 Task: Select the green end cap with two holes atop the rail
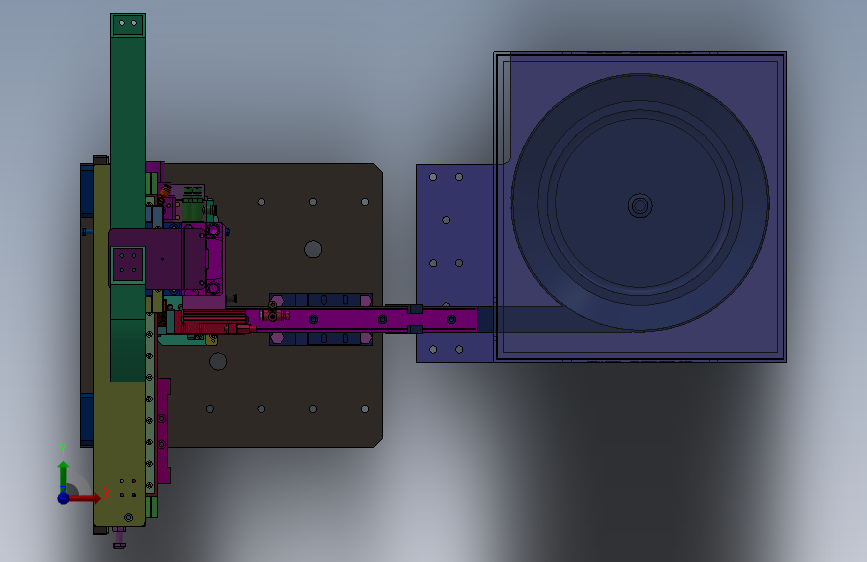pyautogui.click(x=128, y=25)
